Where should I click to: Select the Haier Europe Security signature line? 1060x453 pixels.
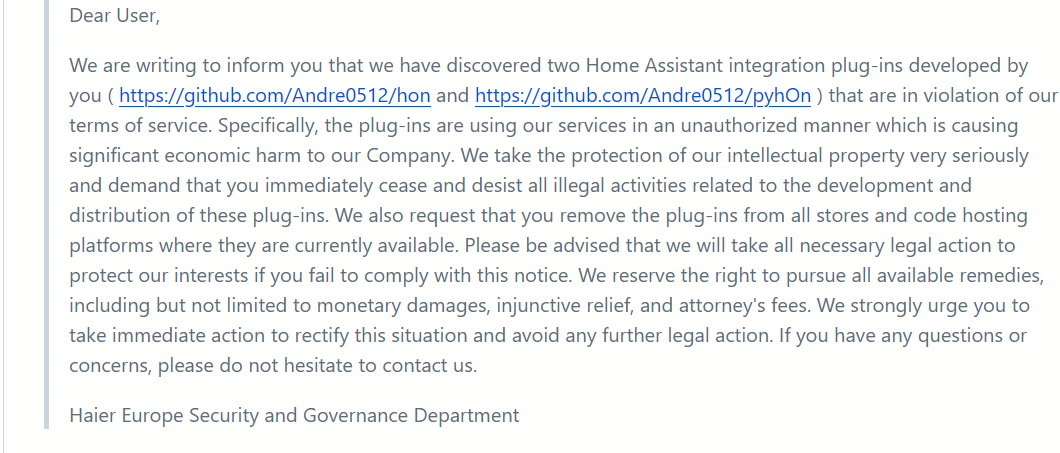tap(294, 414)
